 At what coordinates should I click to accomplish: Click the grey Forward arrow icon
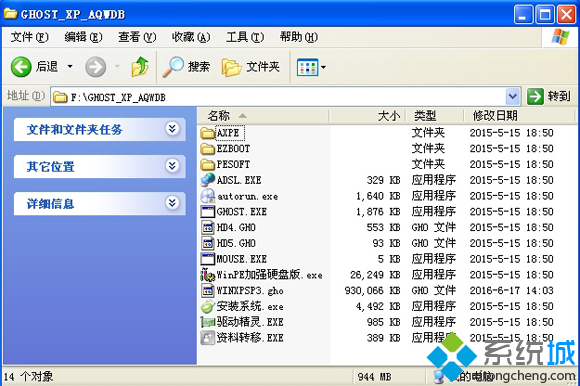pyautogui.click(x=95, y=67)
